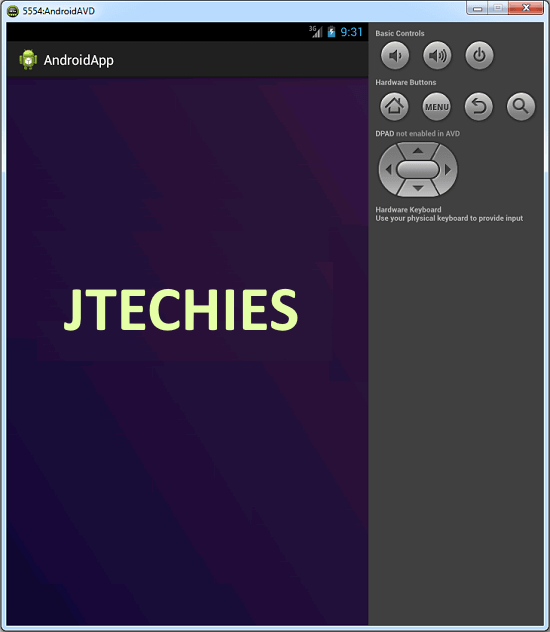Tap the hardware Home button
The height and width of the screenshot is (632, 550).
[394, 107]
